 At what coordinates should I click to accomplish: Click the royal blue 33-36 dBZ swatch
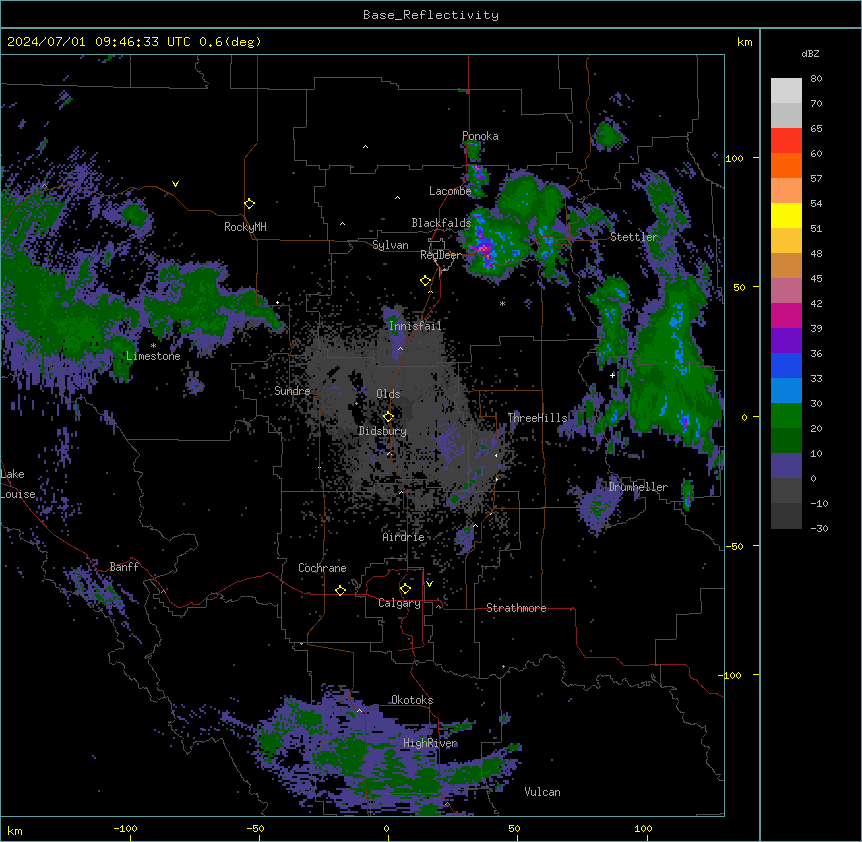pyautogui.click(x=786, y=365)
